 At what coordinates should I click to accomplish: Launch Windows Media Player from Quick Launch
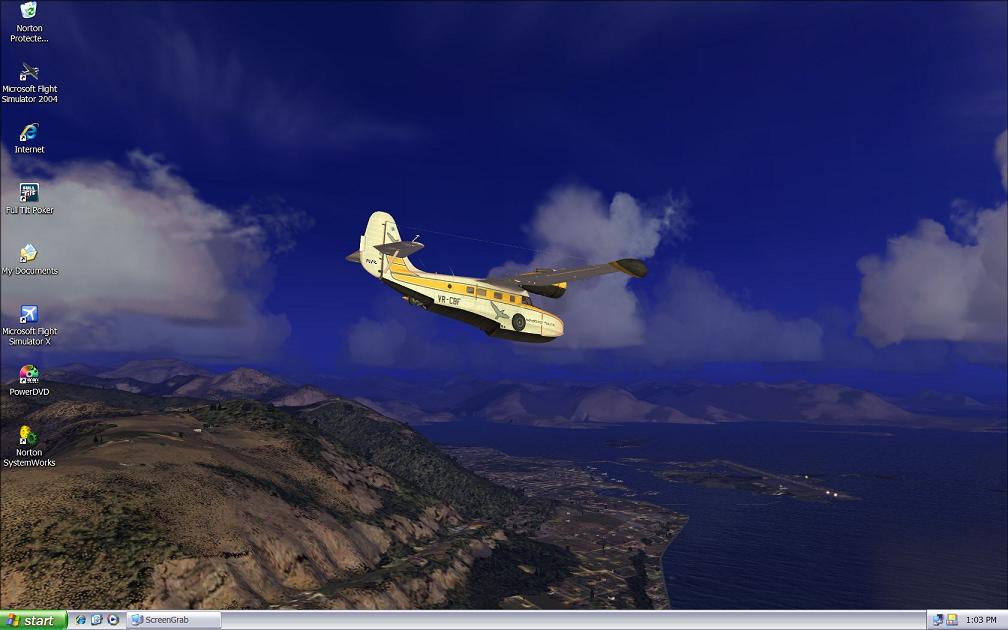point(113,620)
